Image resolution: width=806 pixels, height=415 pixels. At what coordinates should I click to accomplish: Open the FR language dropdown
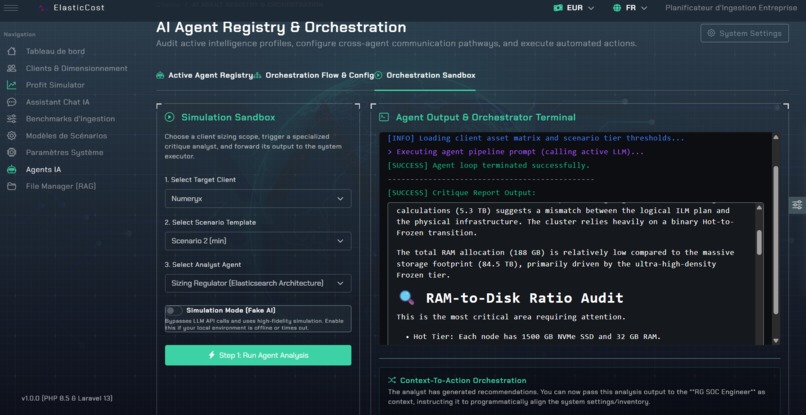coord(630,8)
